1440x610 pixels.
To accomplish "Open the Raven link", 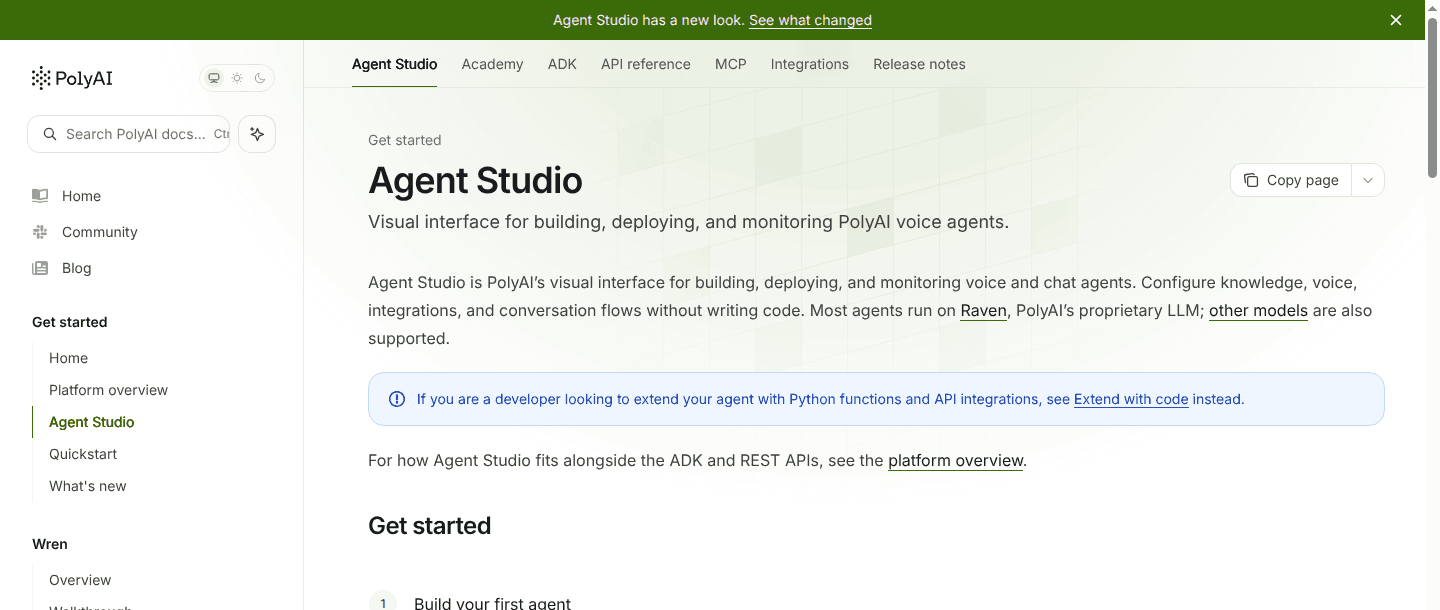I will click(983, 310).
